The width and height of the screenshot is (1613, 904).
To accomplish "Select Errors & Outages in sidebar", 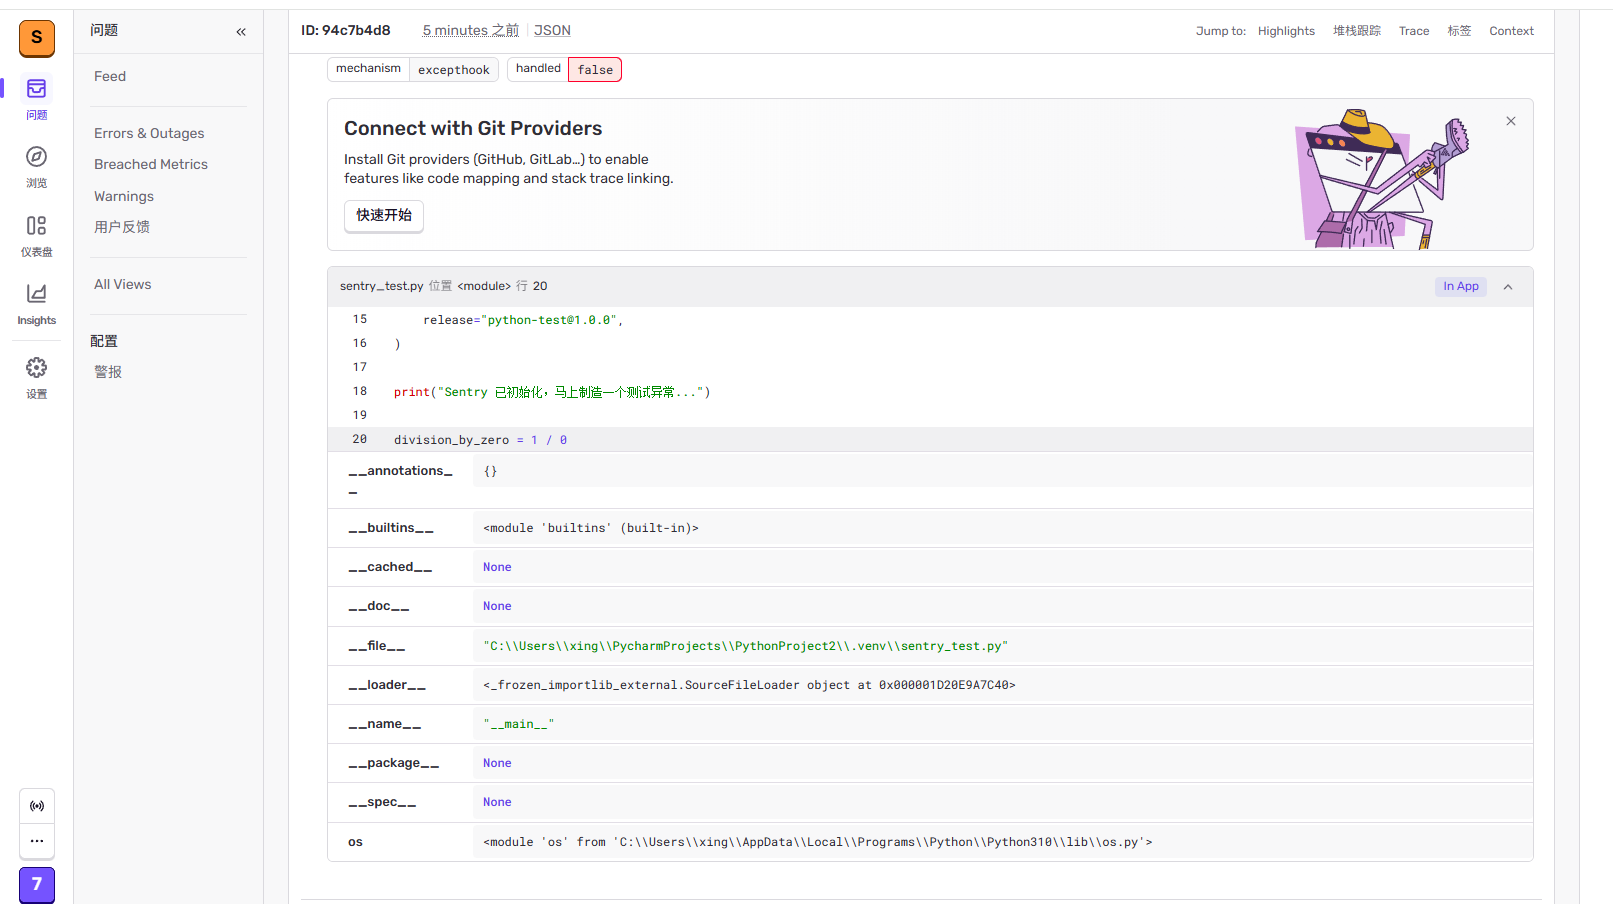I will pos(149,134).
